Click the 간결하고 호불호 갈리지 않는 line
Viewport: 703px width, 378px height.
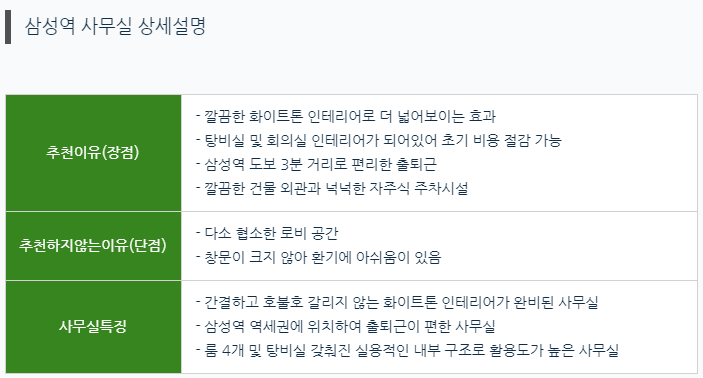[397, 302]
